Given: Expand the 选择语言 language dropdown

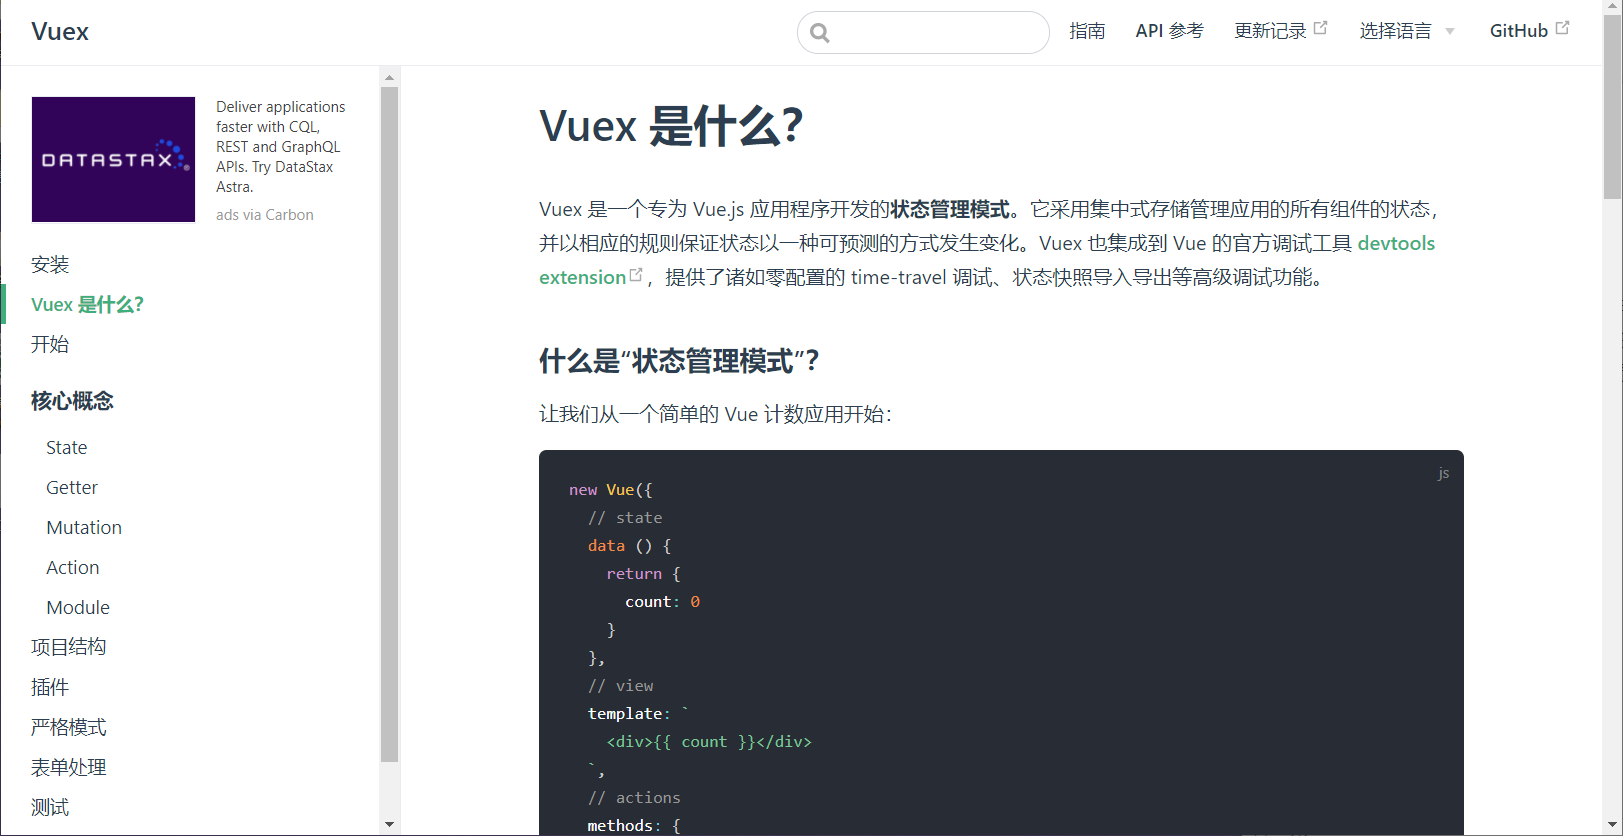Looking at the screenshot, I should point(1407,31).
